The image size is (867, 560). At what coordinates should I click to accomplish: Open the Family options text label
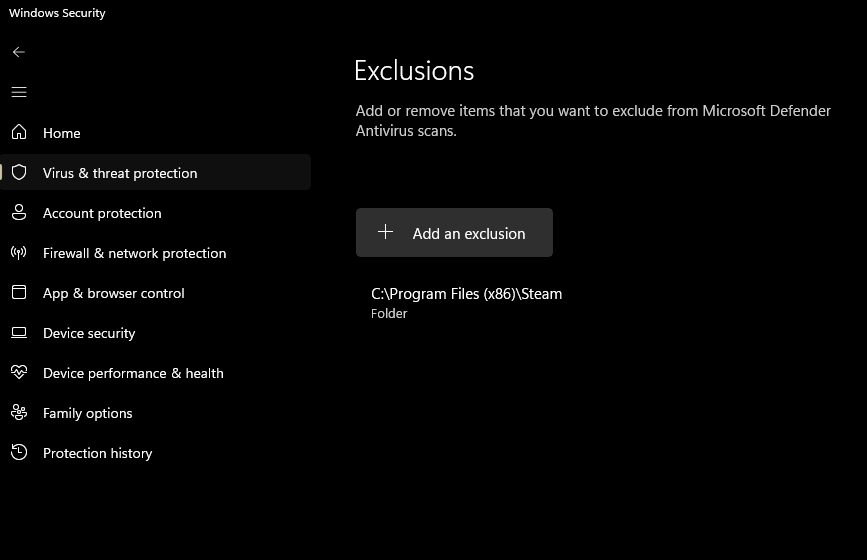pos(88,413)
